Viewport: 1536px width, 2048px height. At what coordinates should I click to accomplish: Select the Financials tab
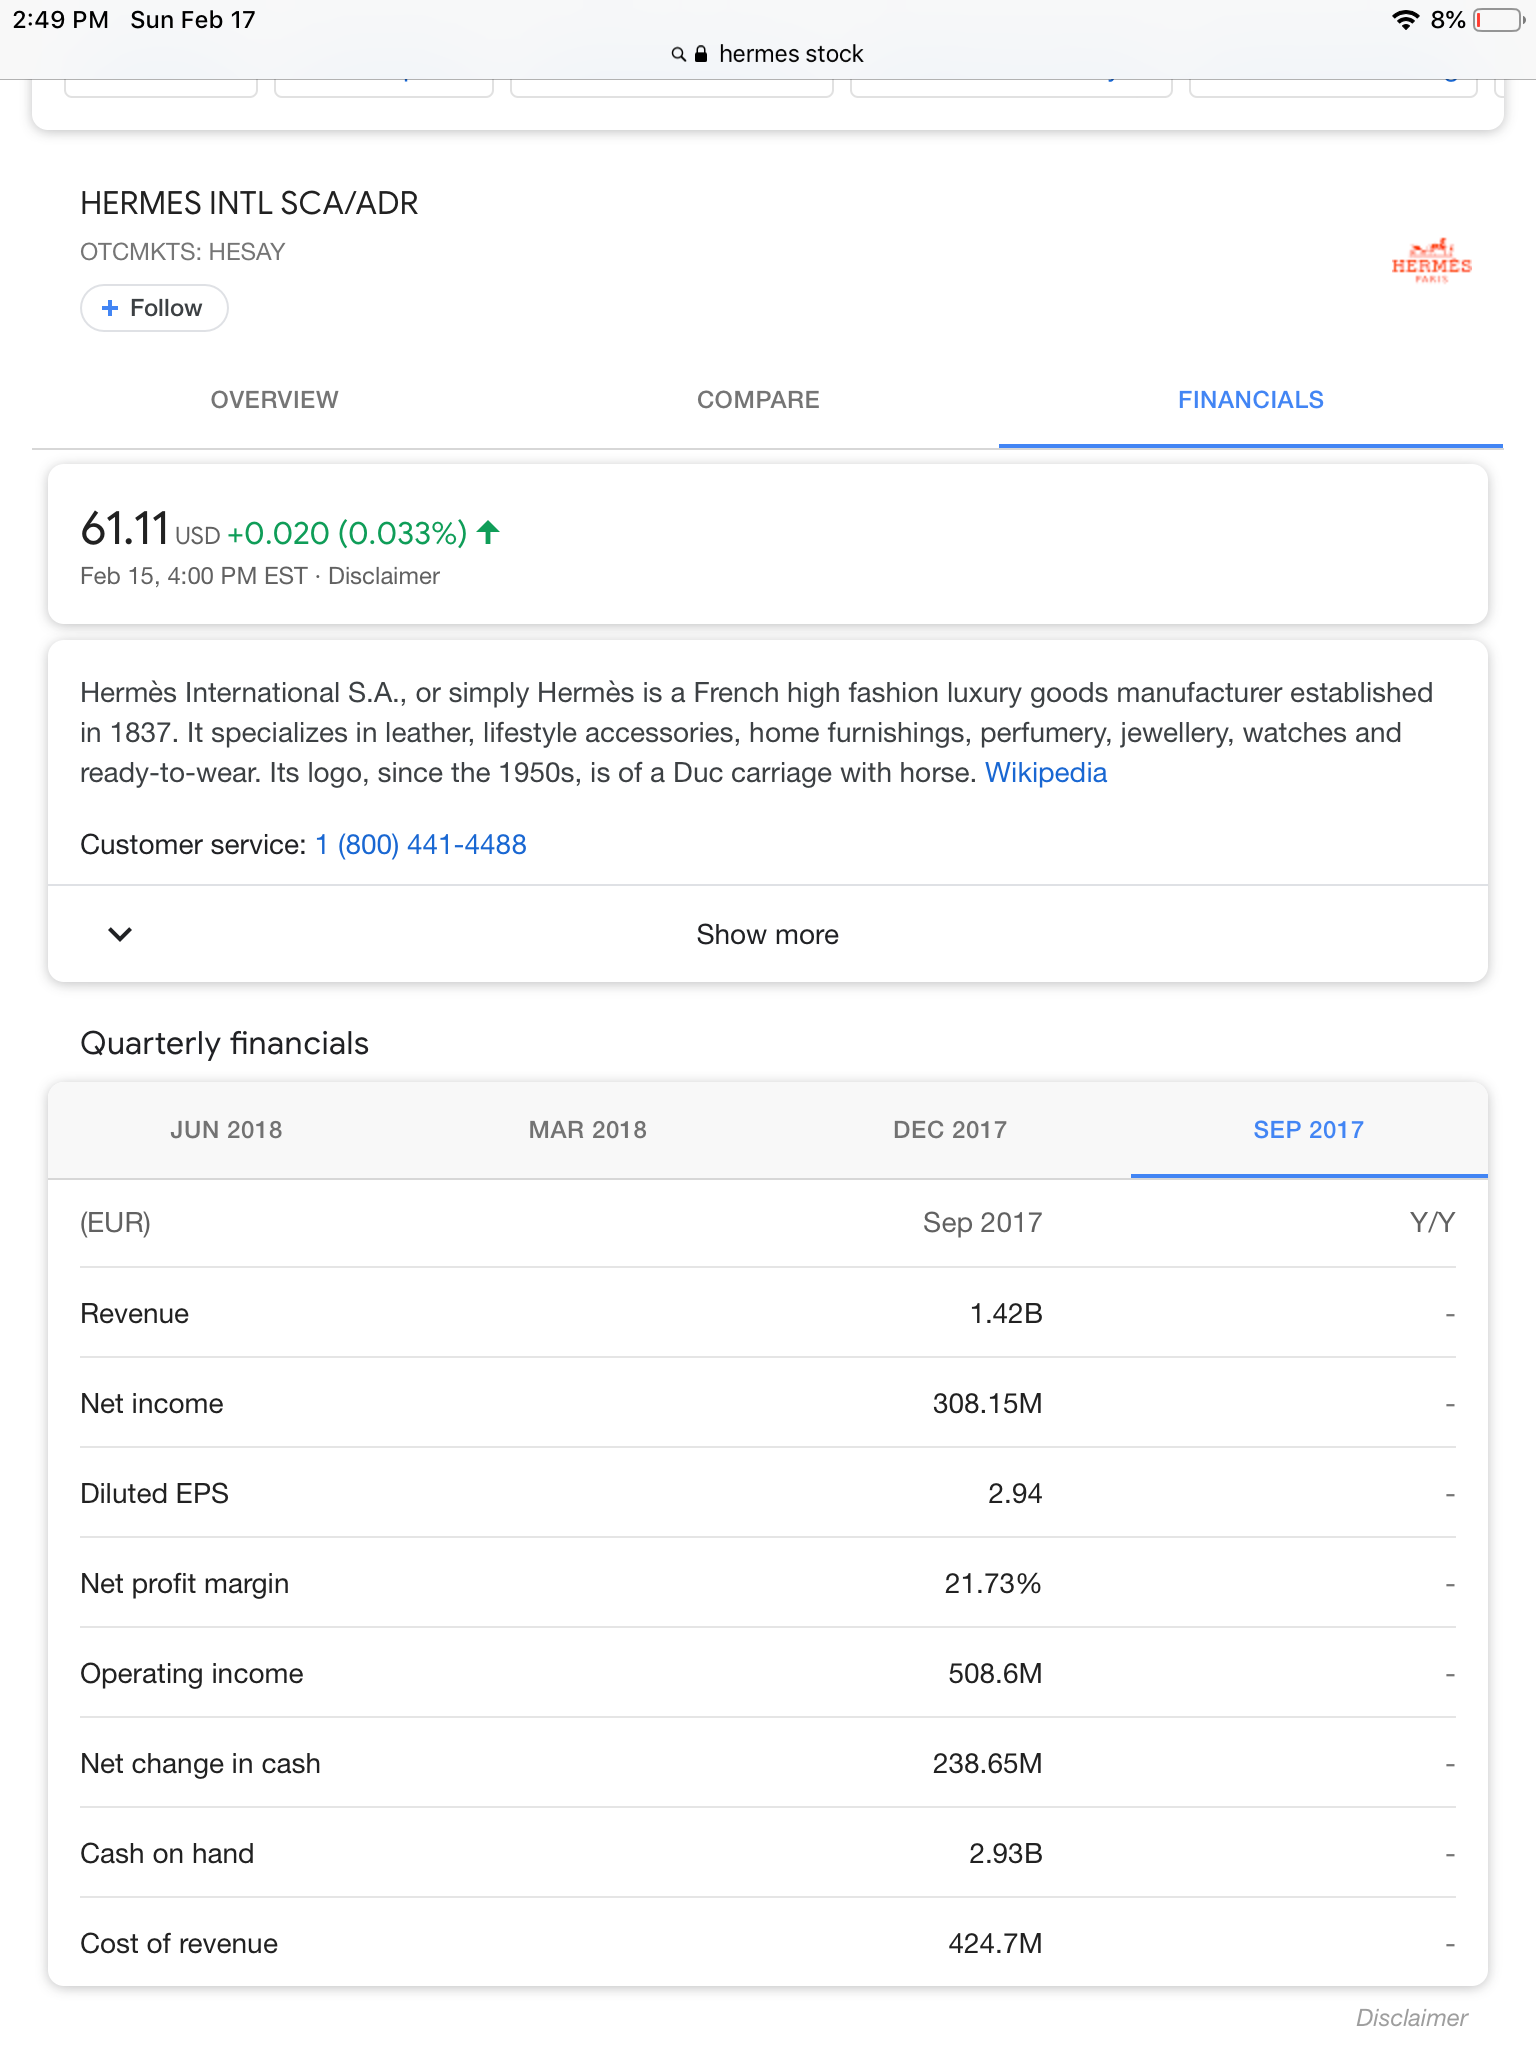pos(1250,400)
